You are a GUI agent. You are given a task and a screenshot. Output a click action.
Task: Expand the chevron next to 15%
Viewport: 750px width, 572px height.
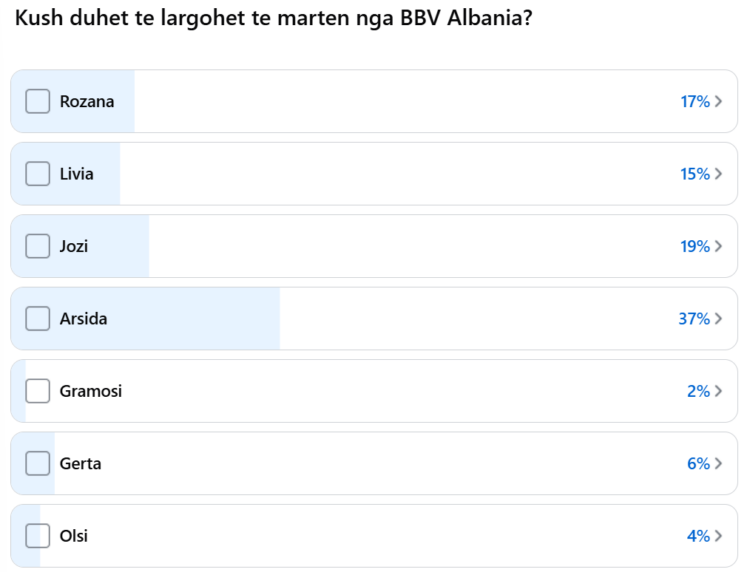[x=718, y=174]
